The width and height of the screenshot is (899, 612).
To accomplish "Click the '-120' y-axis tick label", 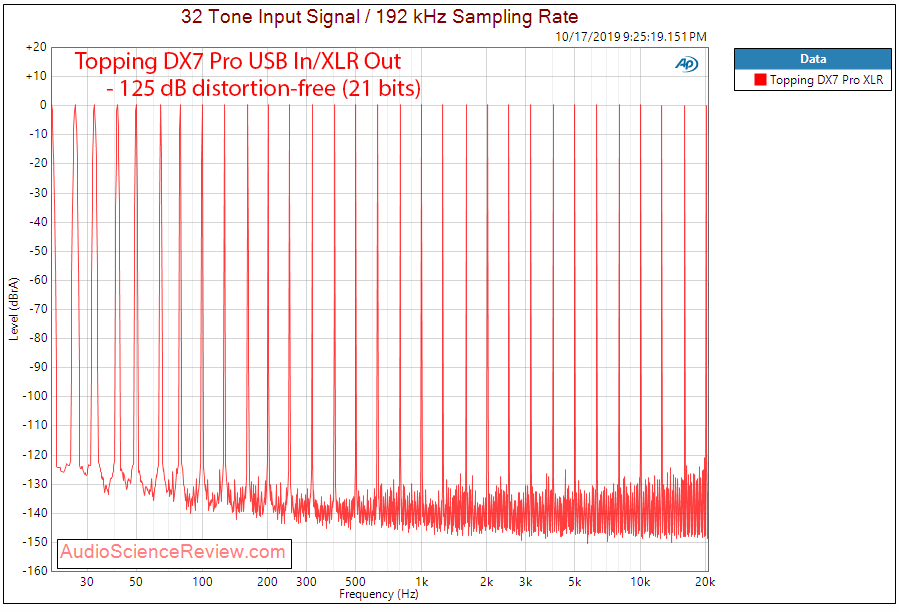I will (34, 455).
